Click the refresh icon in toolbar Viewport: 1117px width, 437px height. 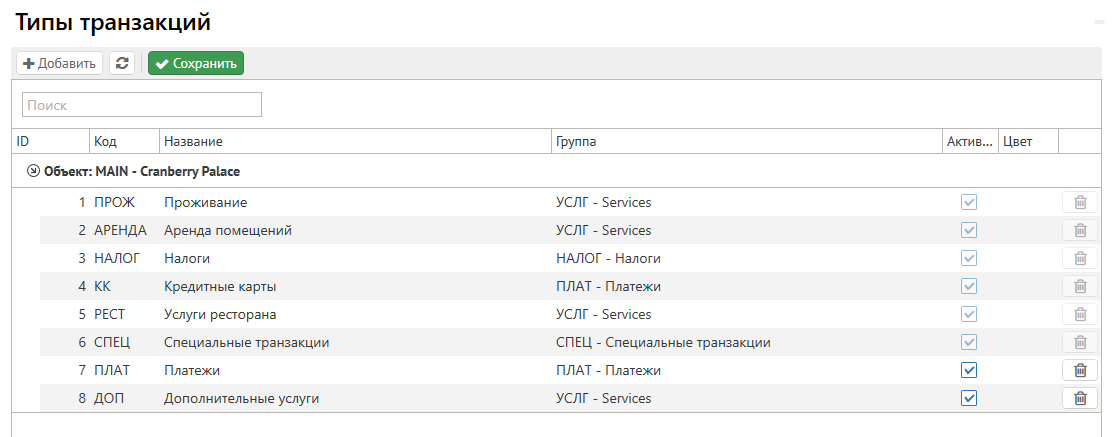coord(122,63)
